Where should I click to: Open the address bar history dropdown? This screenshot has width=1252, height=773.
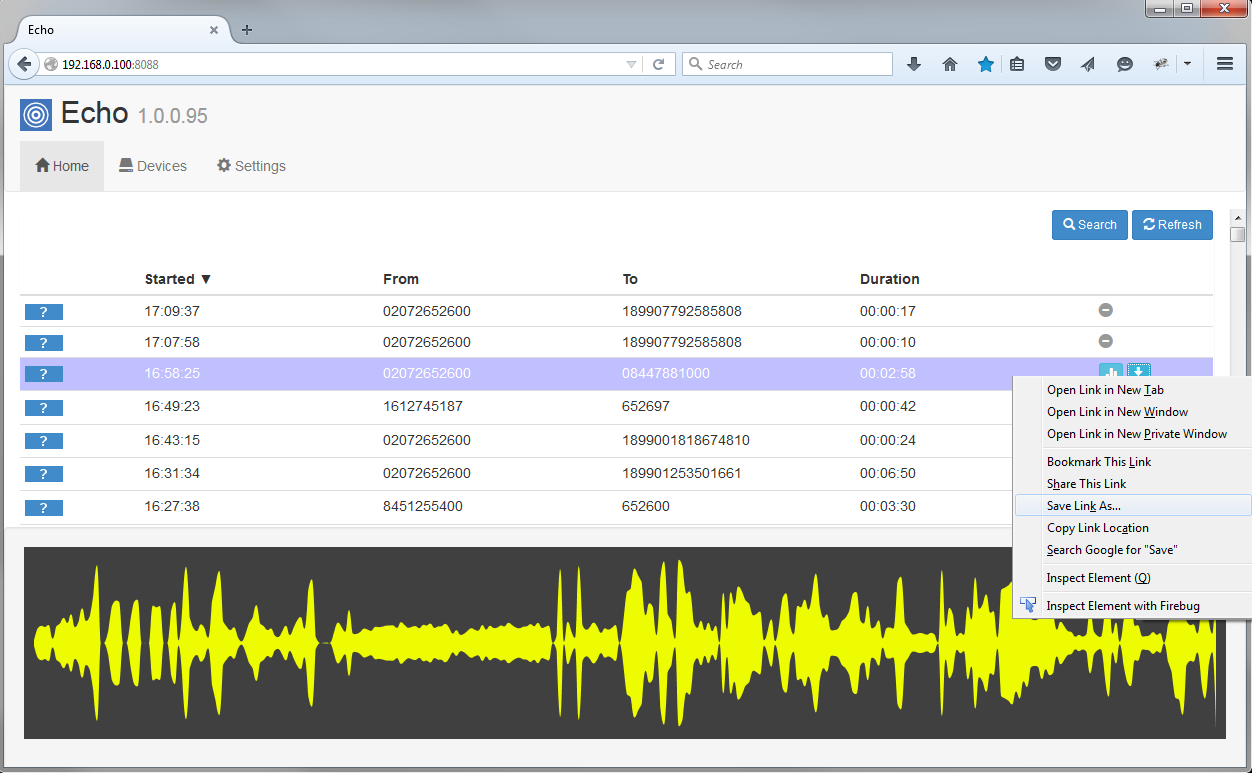click(631, 64)
